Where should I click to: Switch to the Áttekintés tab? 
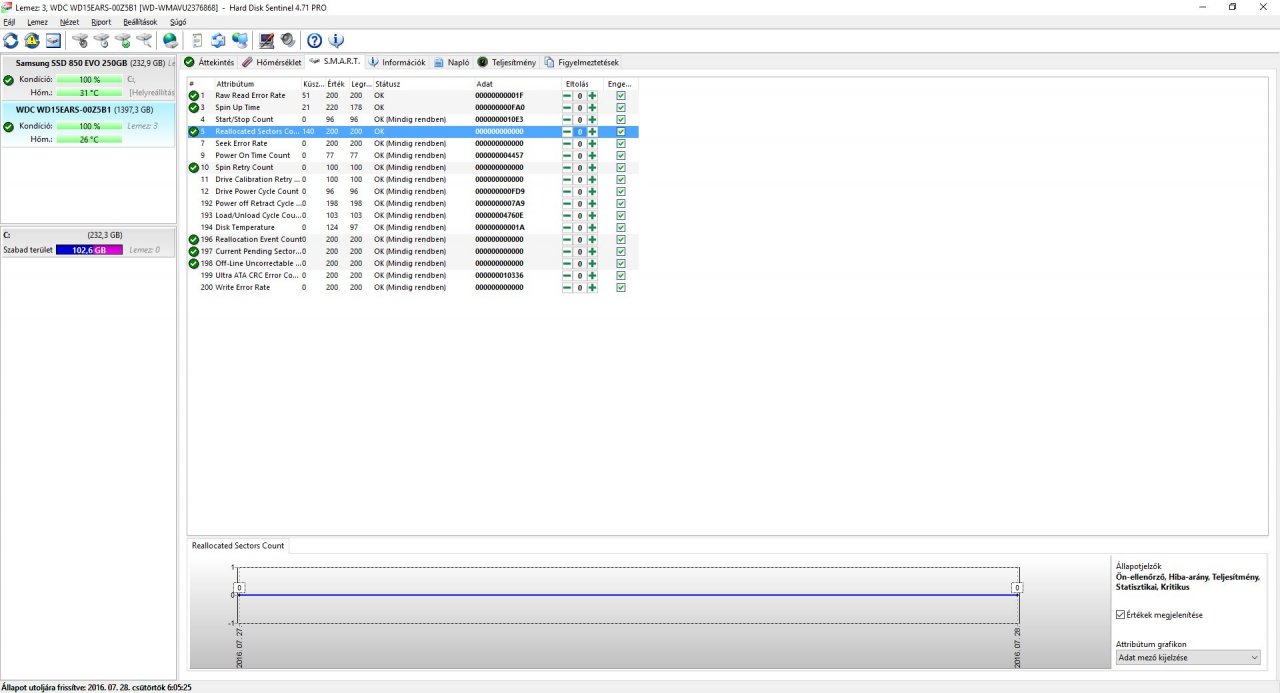tap(210, 62)
